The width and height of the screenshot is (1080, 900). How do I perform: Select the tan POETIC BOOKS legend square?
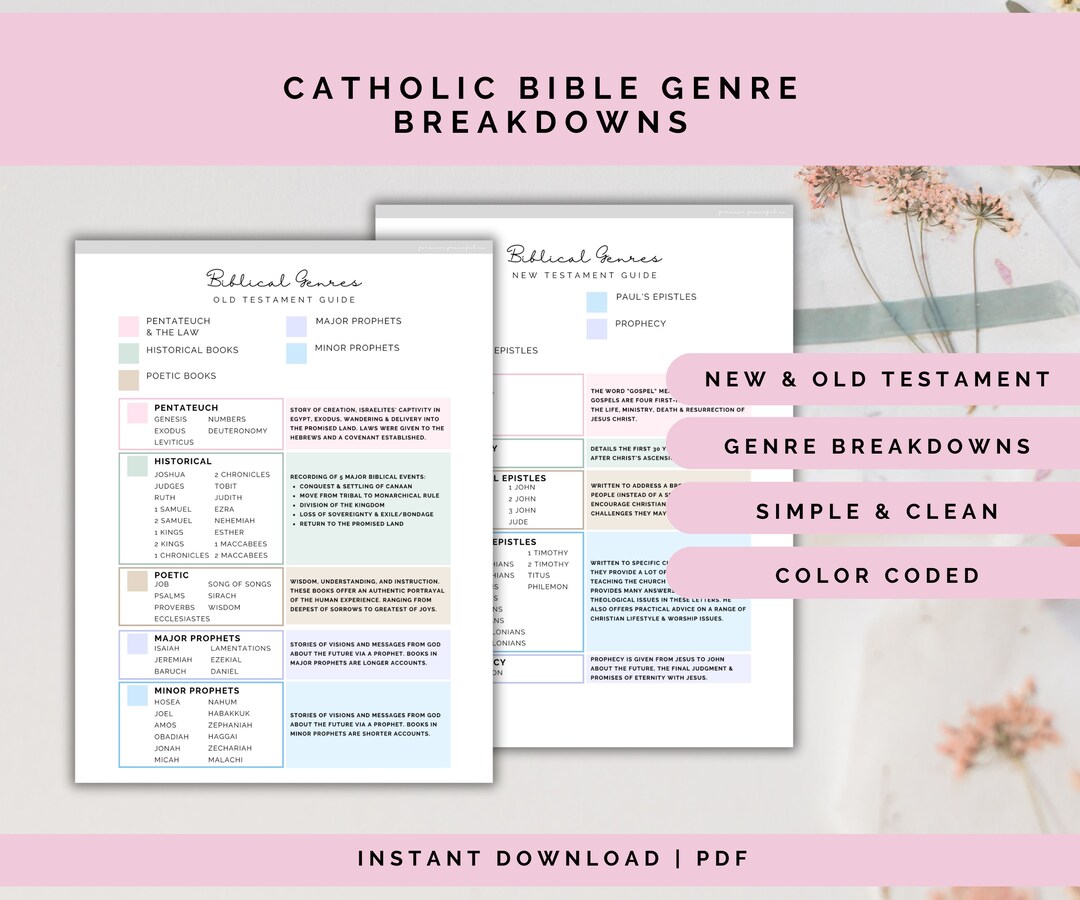pyautogui.click(x=128, y=377)
